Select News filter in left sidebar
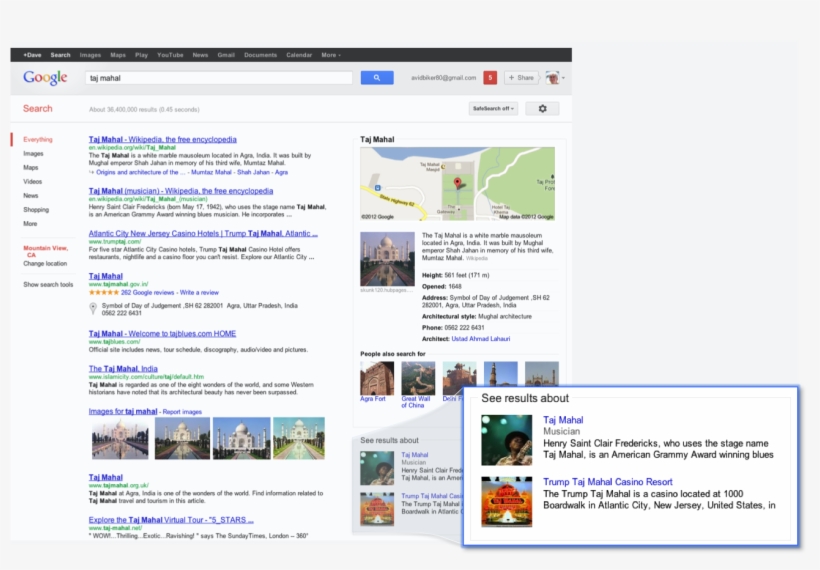Image resolution: width=820 pixels, height=570 pixels. [30, 196]
